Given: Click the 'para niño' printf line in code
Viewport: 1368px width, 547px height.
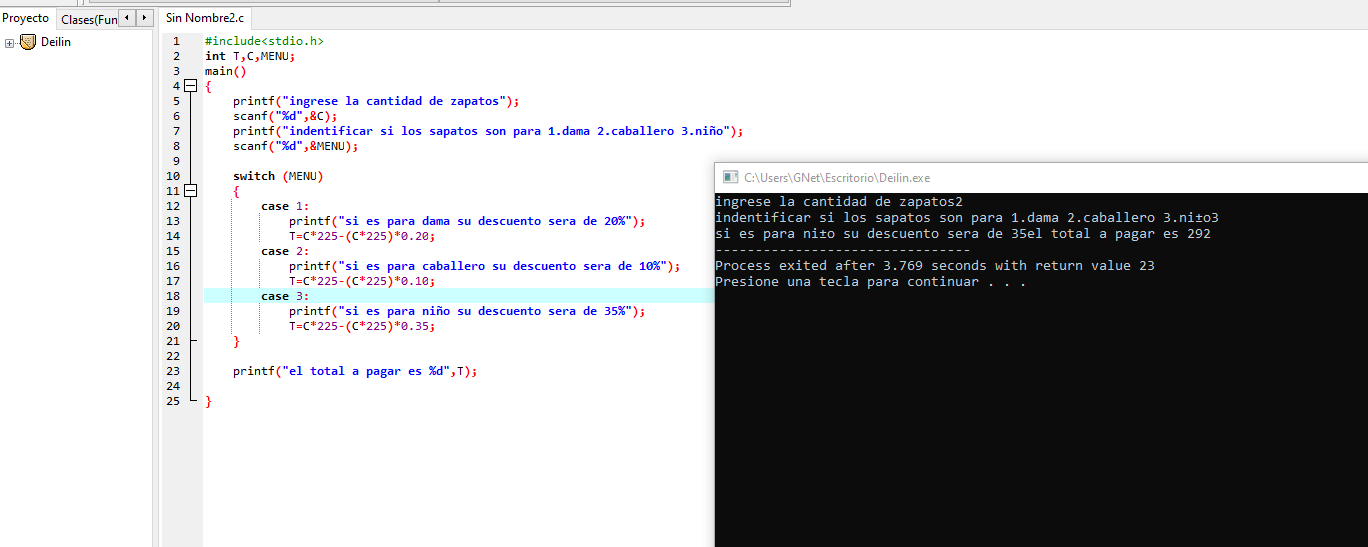Looking at the screenshot, I should (x=468, y=311).
